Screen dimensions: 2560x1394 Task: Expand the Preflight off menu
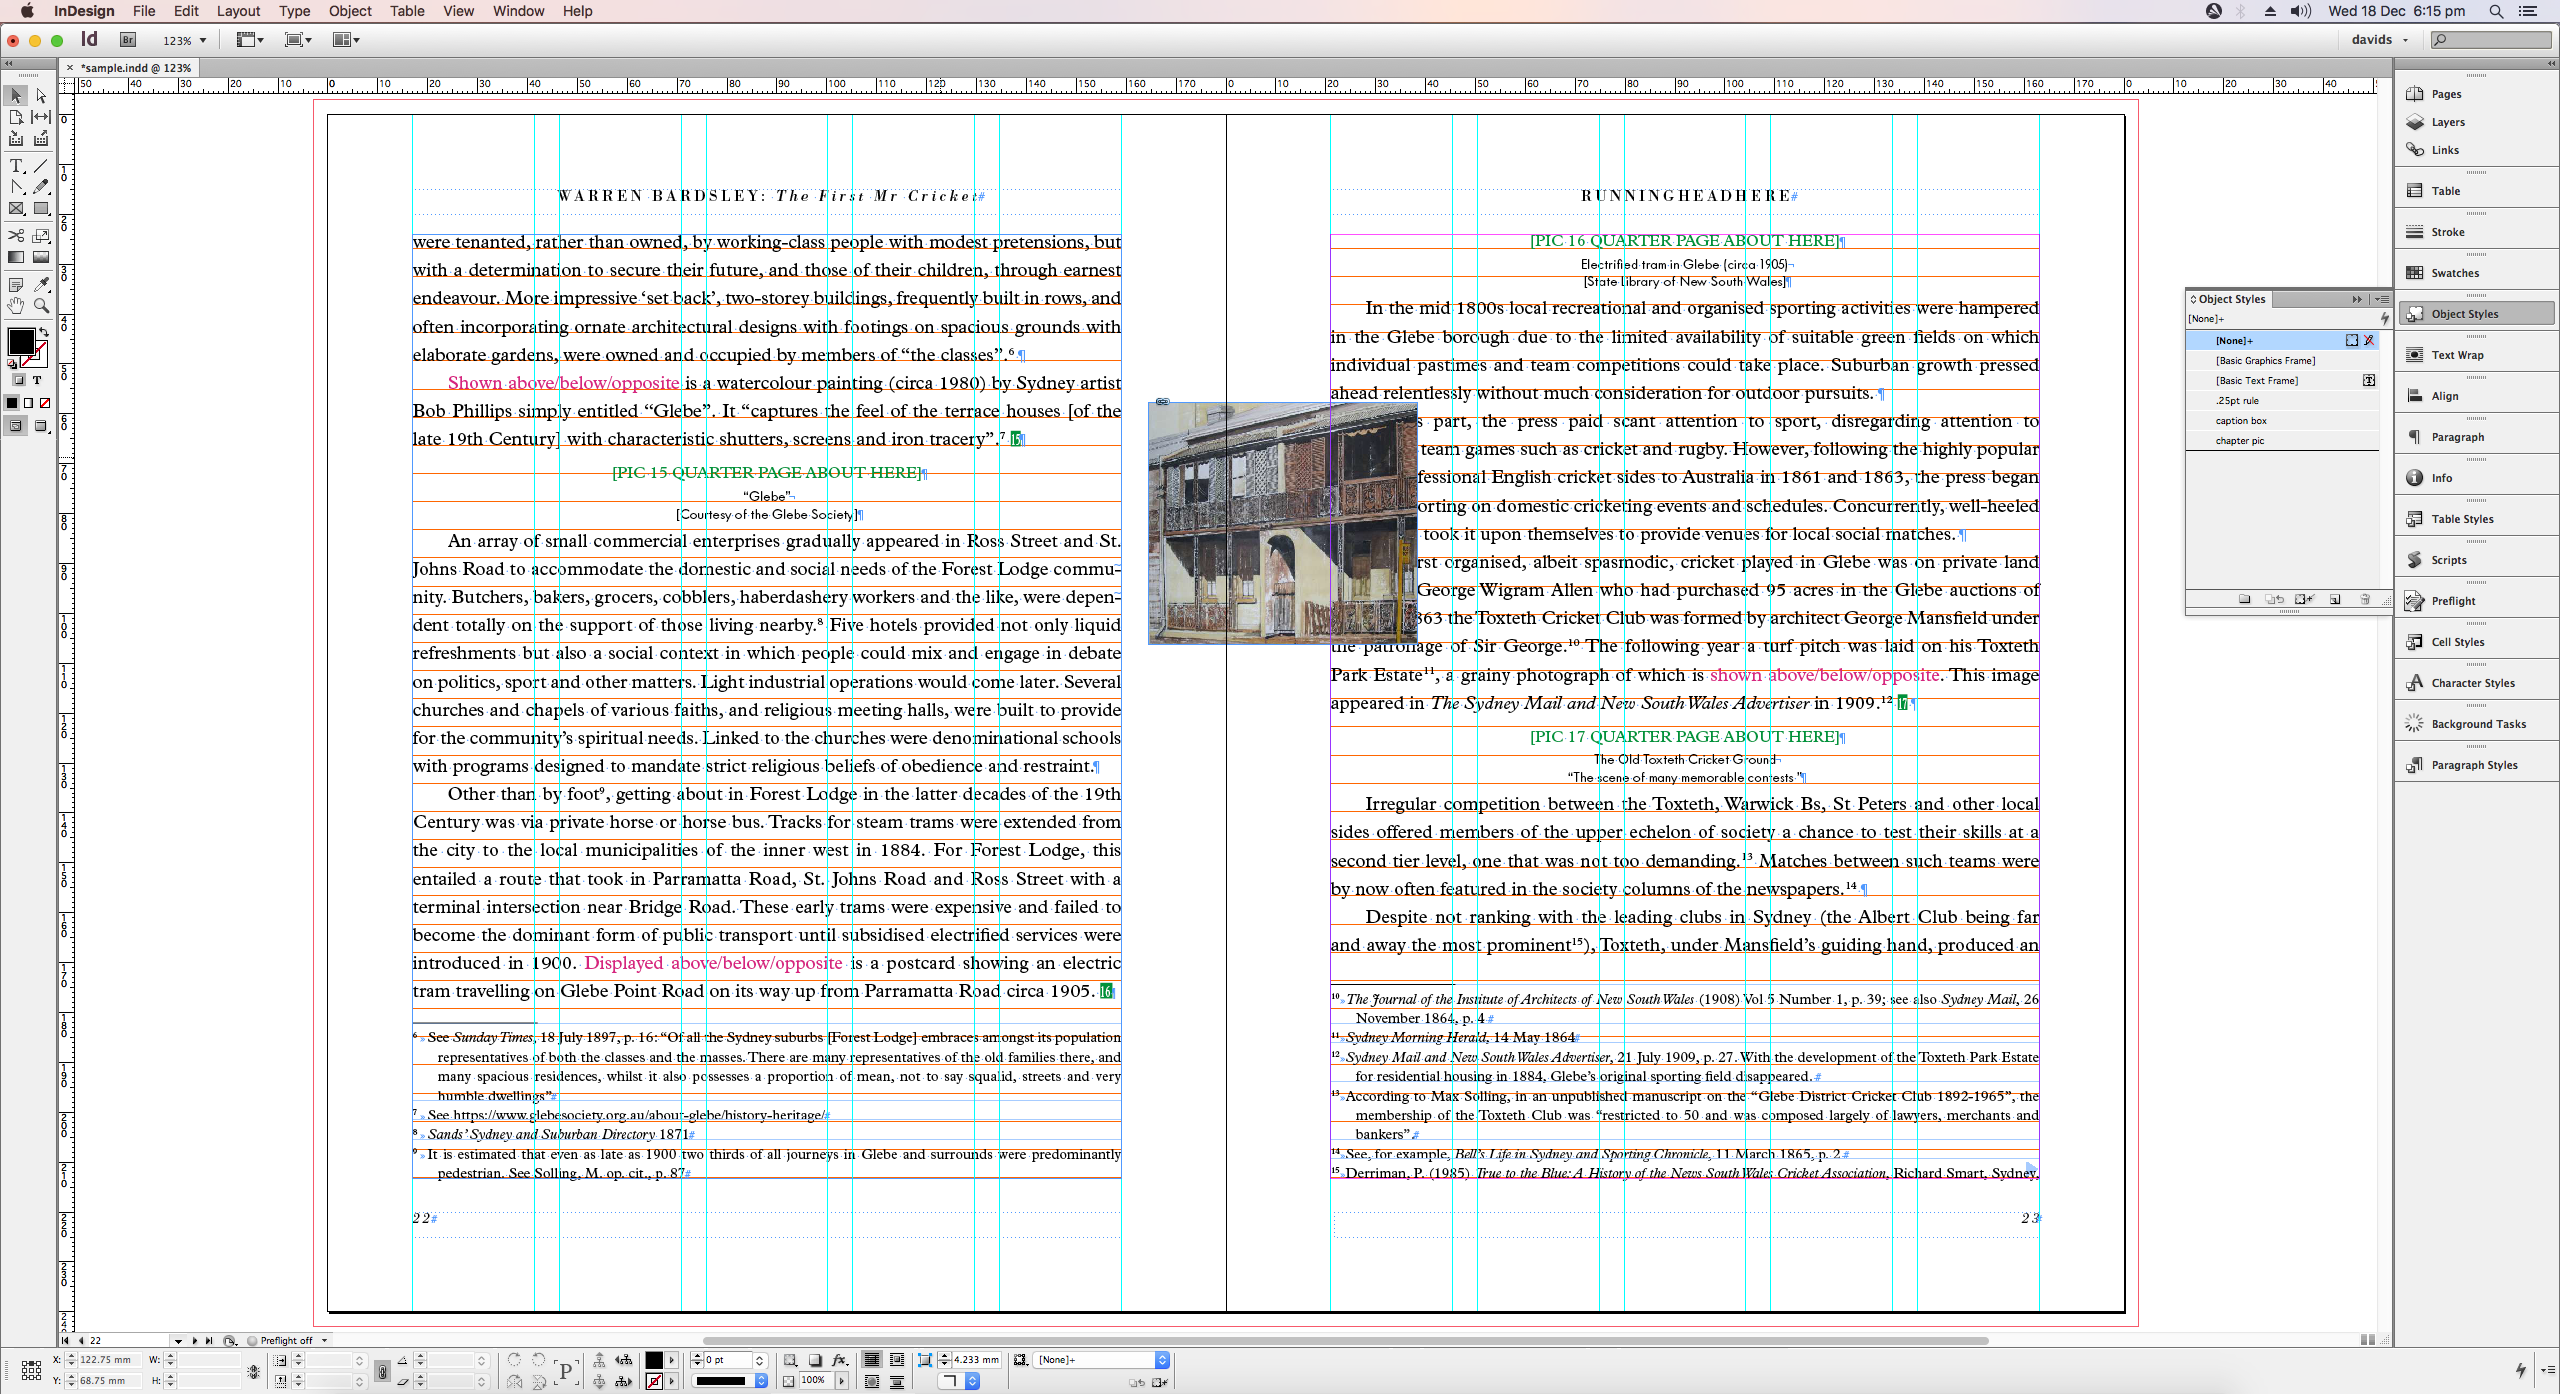point(324,1340)
